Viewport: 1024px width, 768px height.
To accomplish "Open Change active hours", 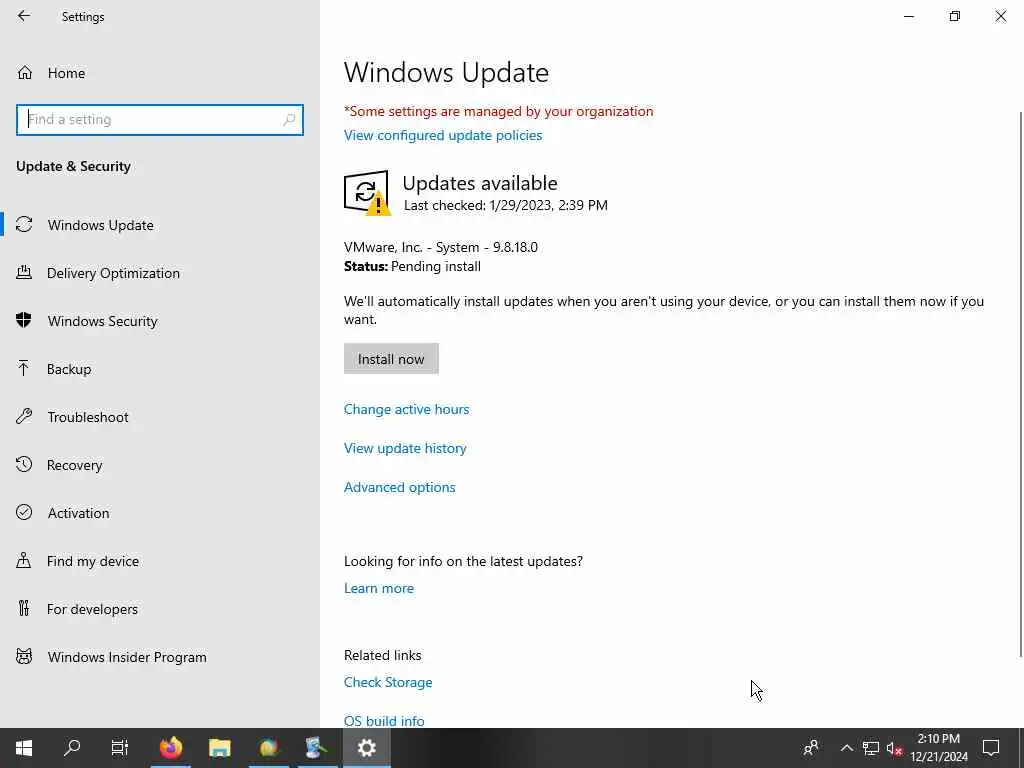I will click(406, 409).
